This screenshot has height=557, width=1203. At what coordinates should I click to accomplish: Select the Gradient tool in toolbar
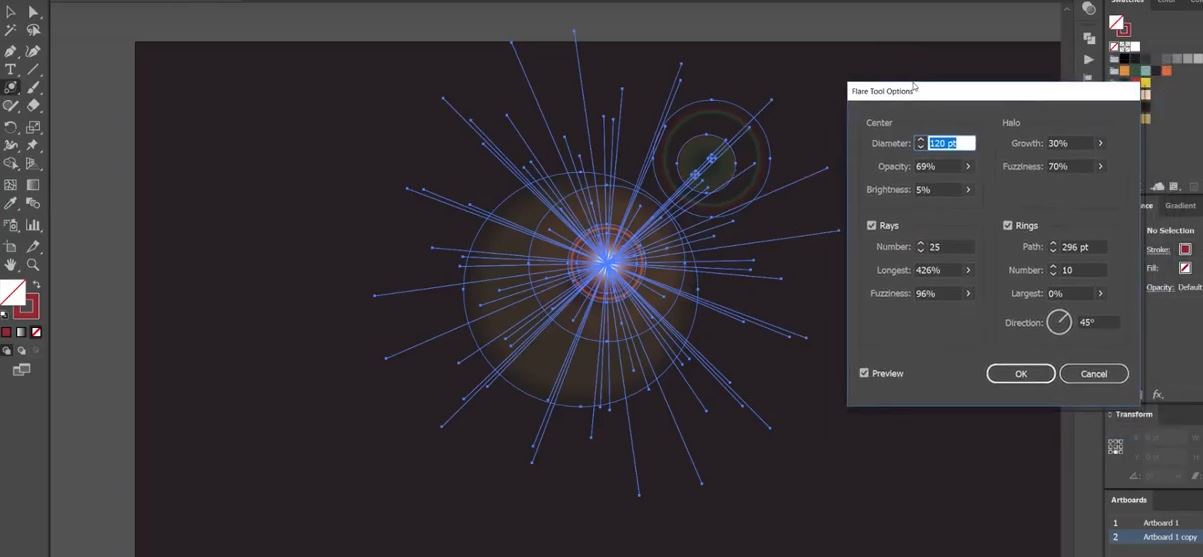pos(33,185)
